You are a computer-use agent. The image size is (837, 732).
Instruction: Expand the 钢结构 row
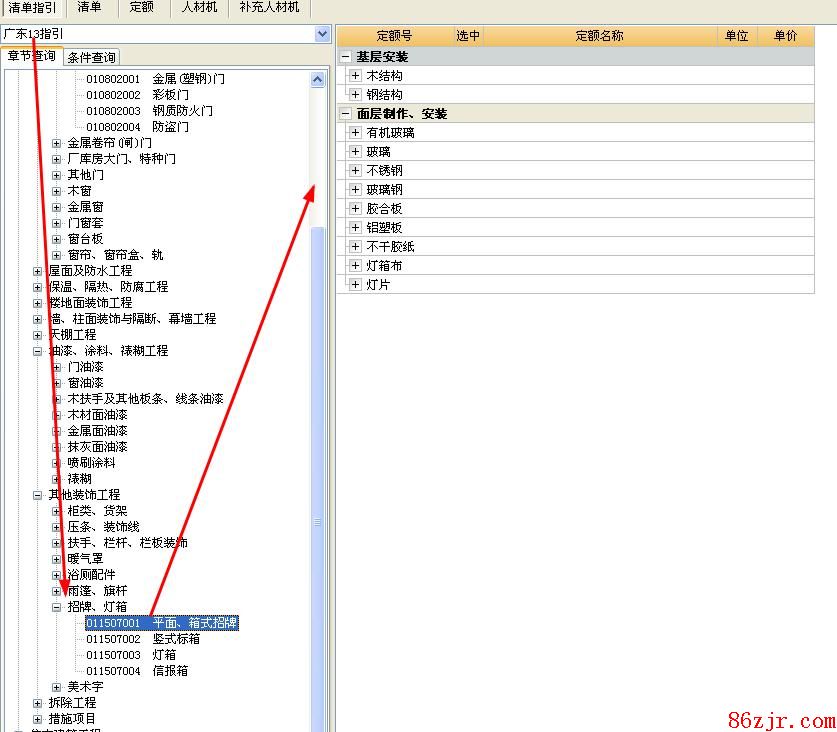[x=355, y=95]
